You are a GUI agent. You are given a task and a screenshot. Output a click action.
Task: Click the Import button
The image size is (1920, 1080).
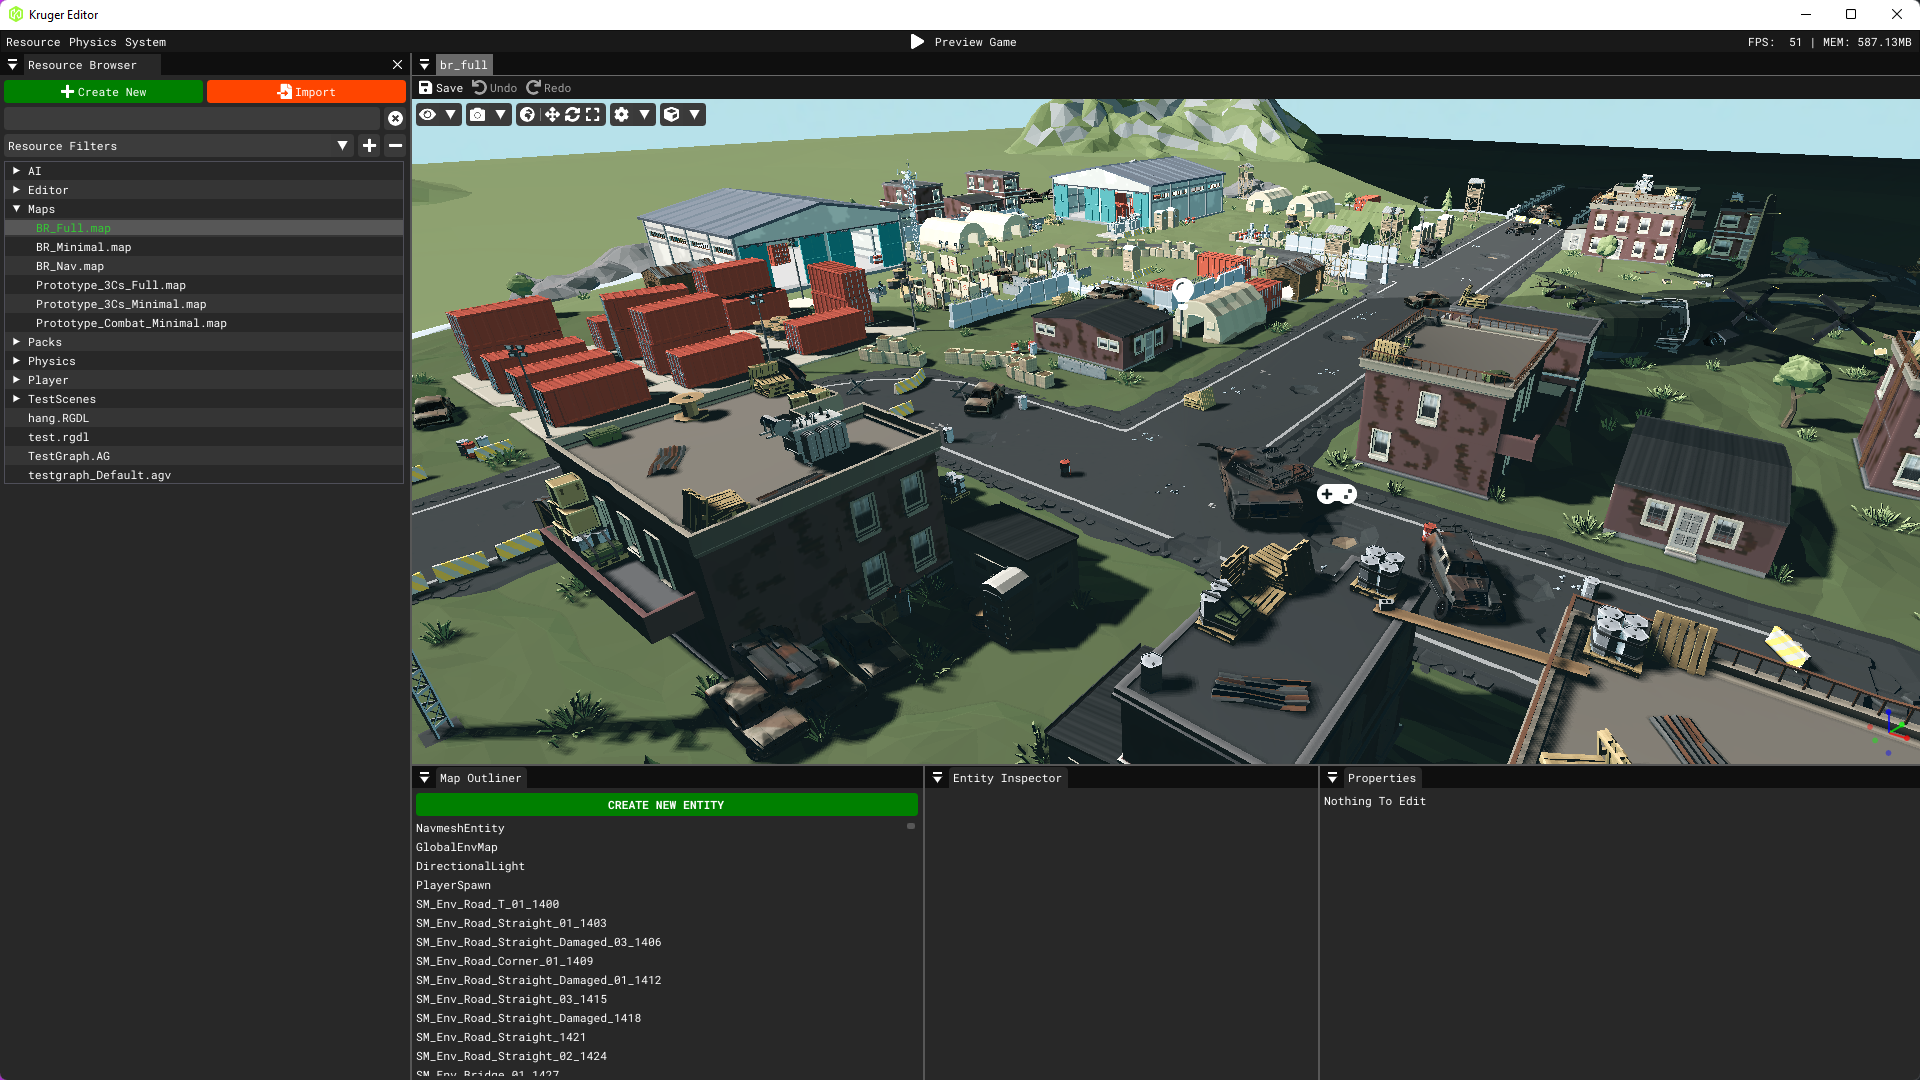click(x=306, y=92)
